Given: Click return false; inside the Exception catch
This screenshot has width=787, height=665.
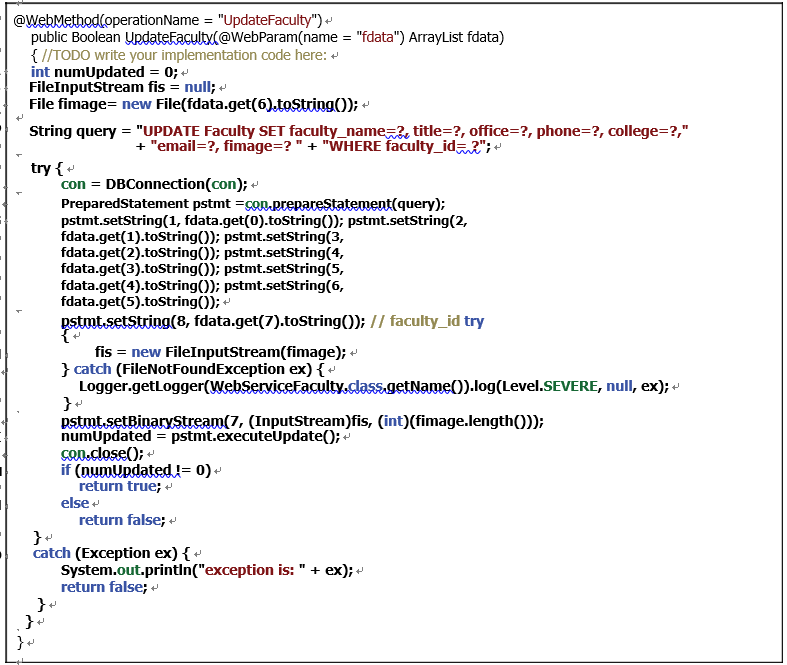Looking at the screenshot, I should click(x=104, y=587).
